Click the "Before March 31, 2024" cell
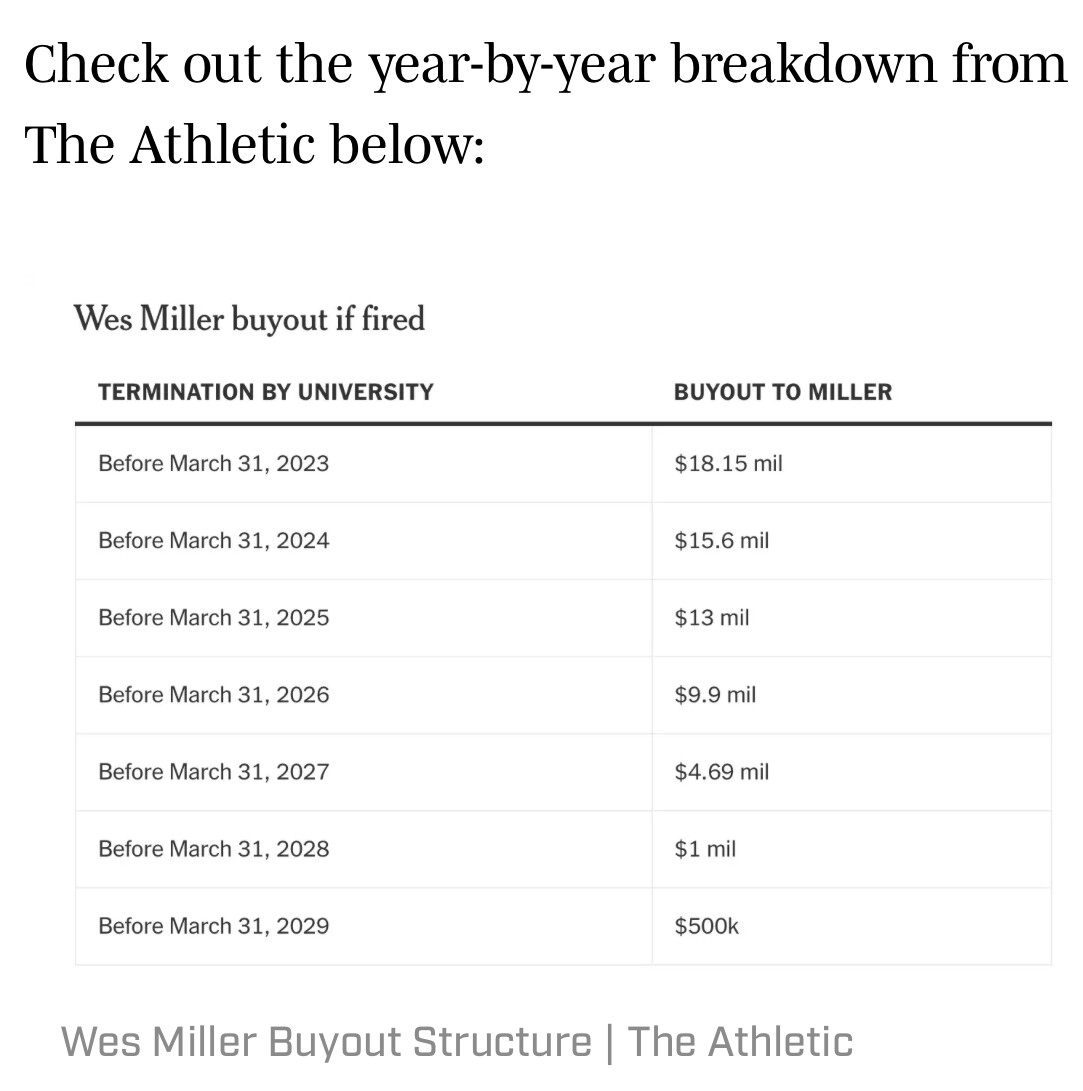Image resolution: width=1083 pixels, height=1091 pixels. [213, 540]
